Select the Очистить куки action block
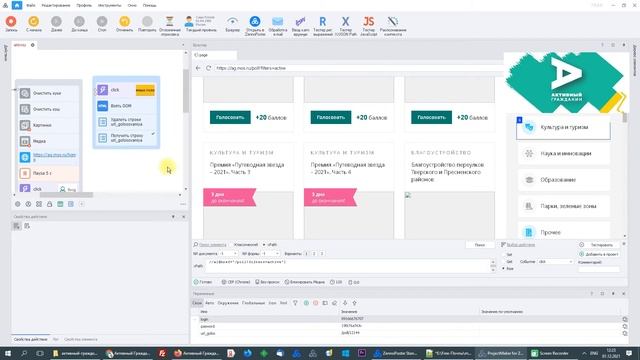The height and width of the screenshot is (360, 640). coord(48,93)
